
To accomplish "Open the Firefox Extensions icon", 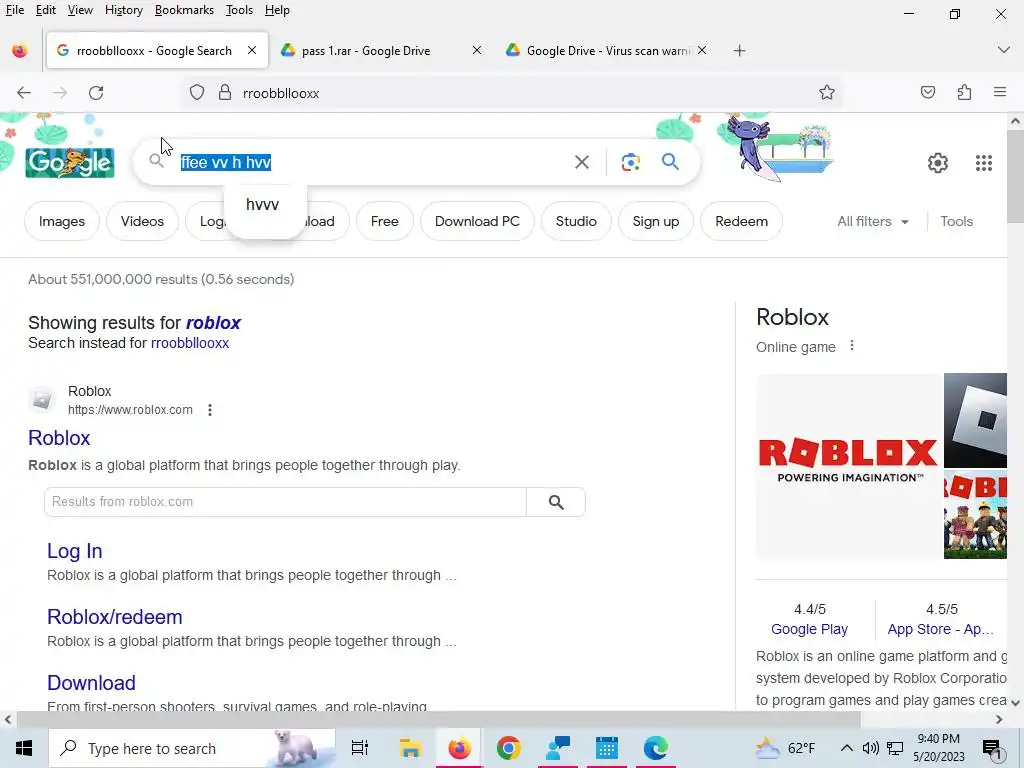I will point(965,93).
